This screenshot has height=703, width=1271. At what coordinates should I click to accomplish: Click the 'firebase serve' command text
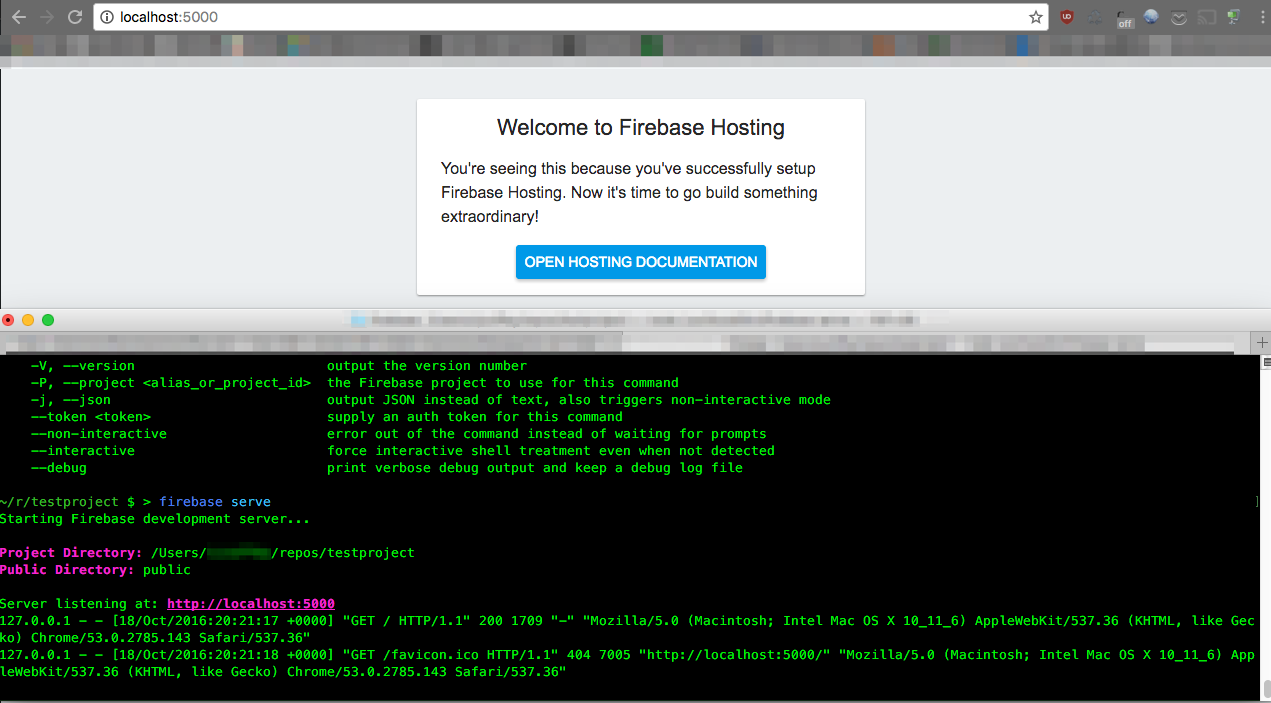click(215, 502)
